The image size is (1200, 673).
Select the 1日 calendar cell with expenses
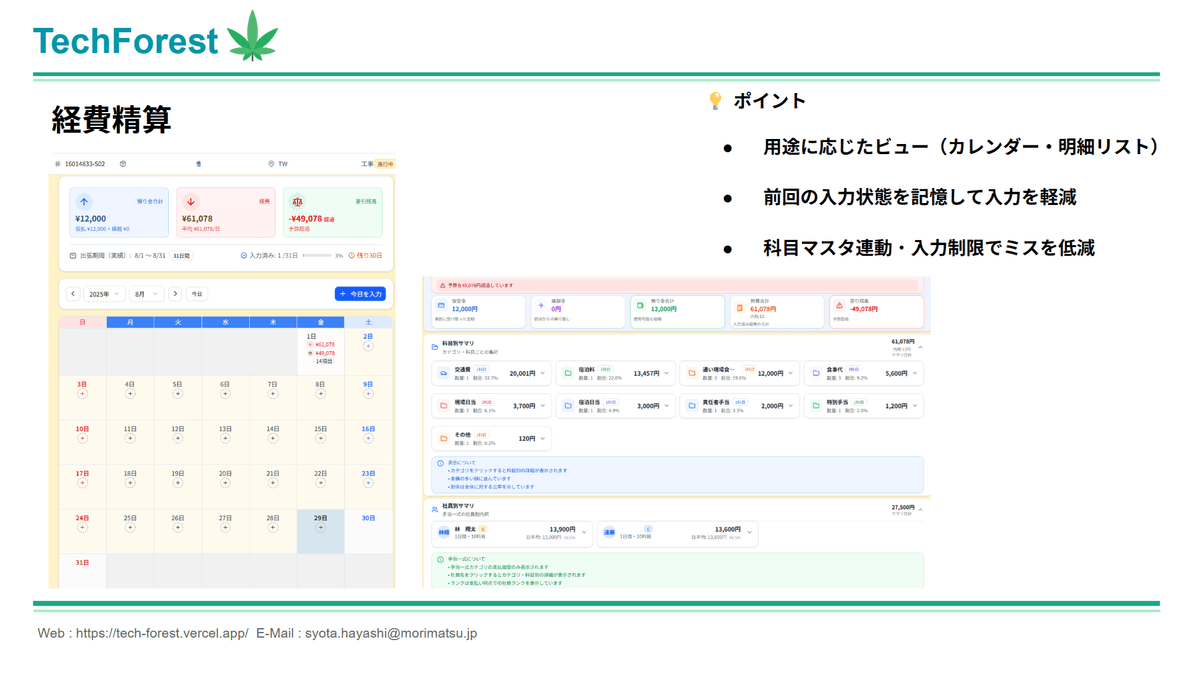320,349
